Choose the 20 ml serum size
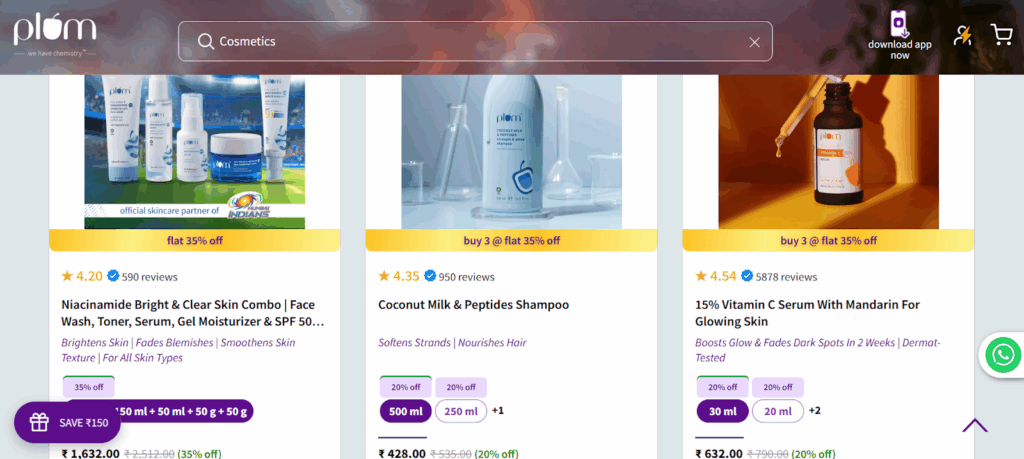Image resolution: width=1024 pixels, height=459 pixels. click(x=778, y=411)
